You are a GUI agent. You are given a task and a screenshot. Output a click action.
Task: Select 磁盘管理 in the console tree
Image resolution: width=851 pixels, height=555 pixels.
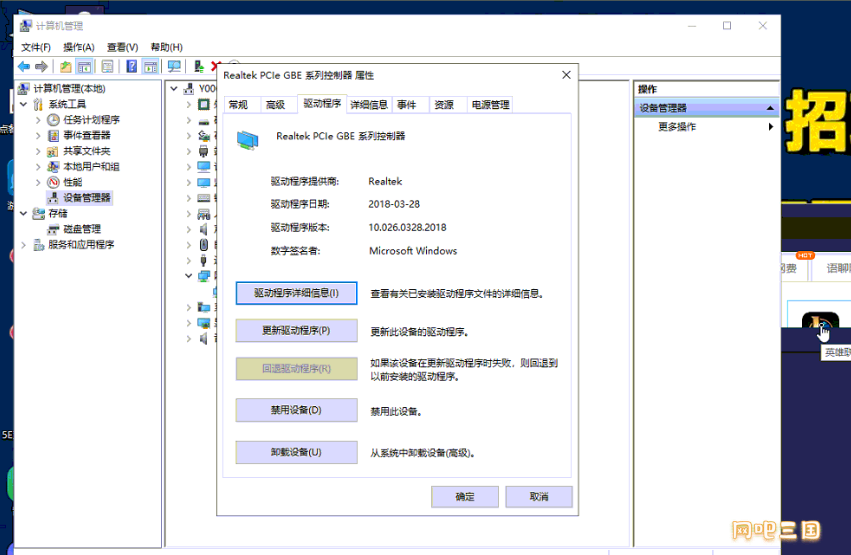pyautogui.click(x=82, y=229)
